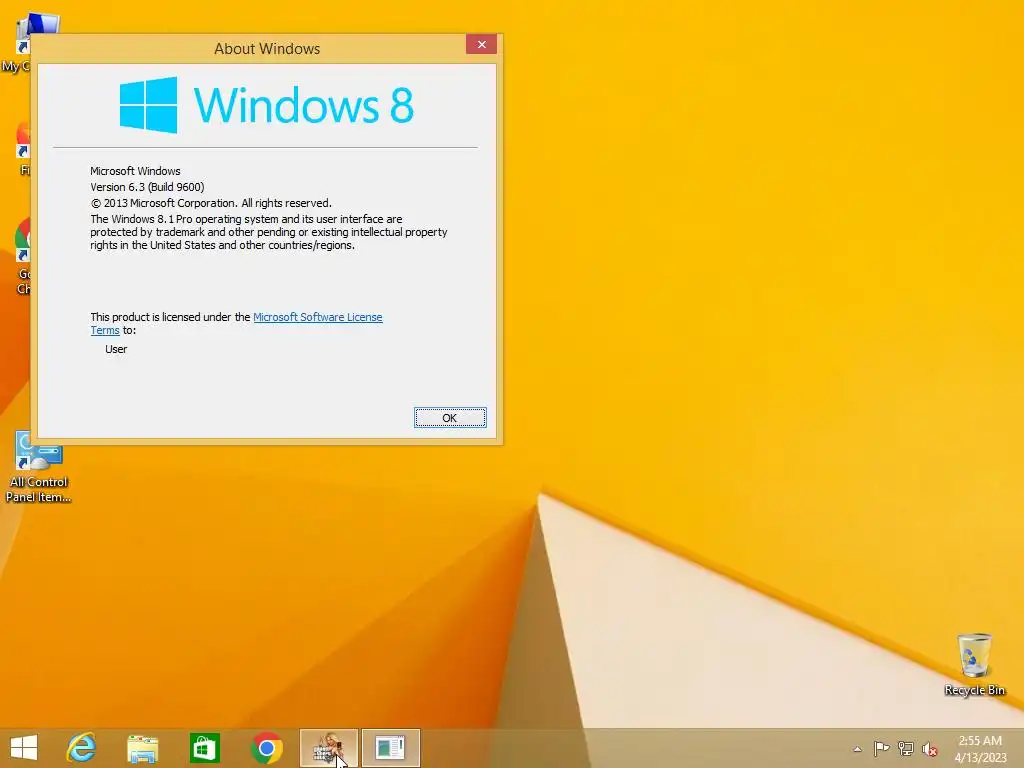This screenshot has height=768, width=1024.
Task: Open the Microsoft Software License link
Action: coord(317,317)
